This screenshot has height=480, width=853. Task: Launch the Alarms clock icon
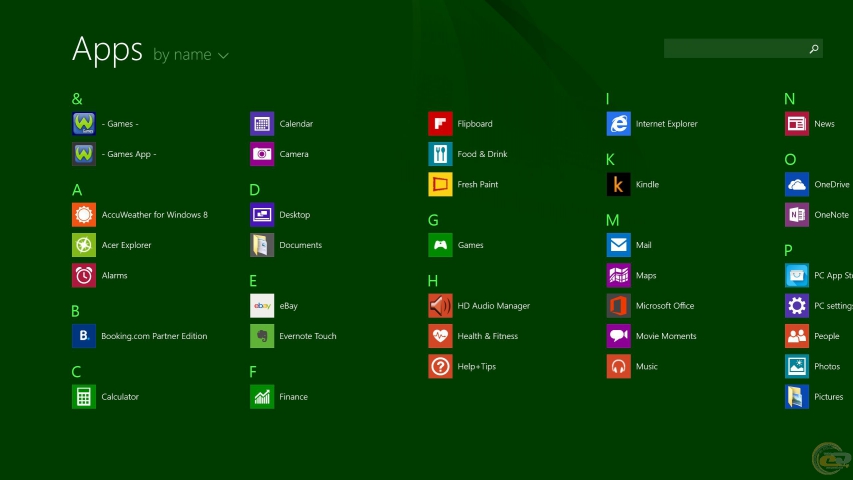(84, 275)
